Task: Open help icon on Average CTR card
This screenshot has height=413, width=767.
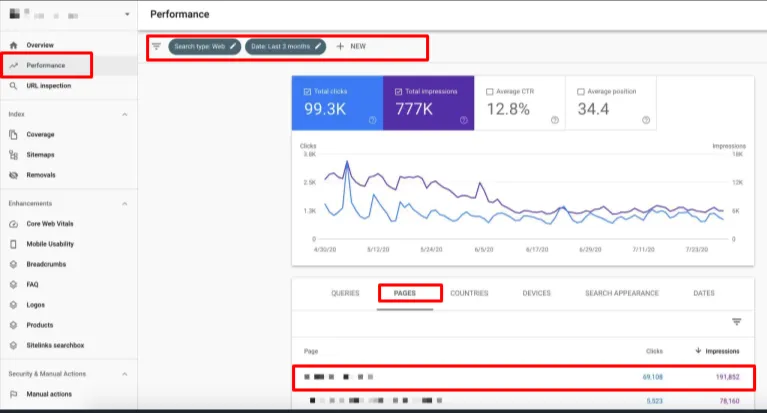Action: (555, 120)
